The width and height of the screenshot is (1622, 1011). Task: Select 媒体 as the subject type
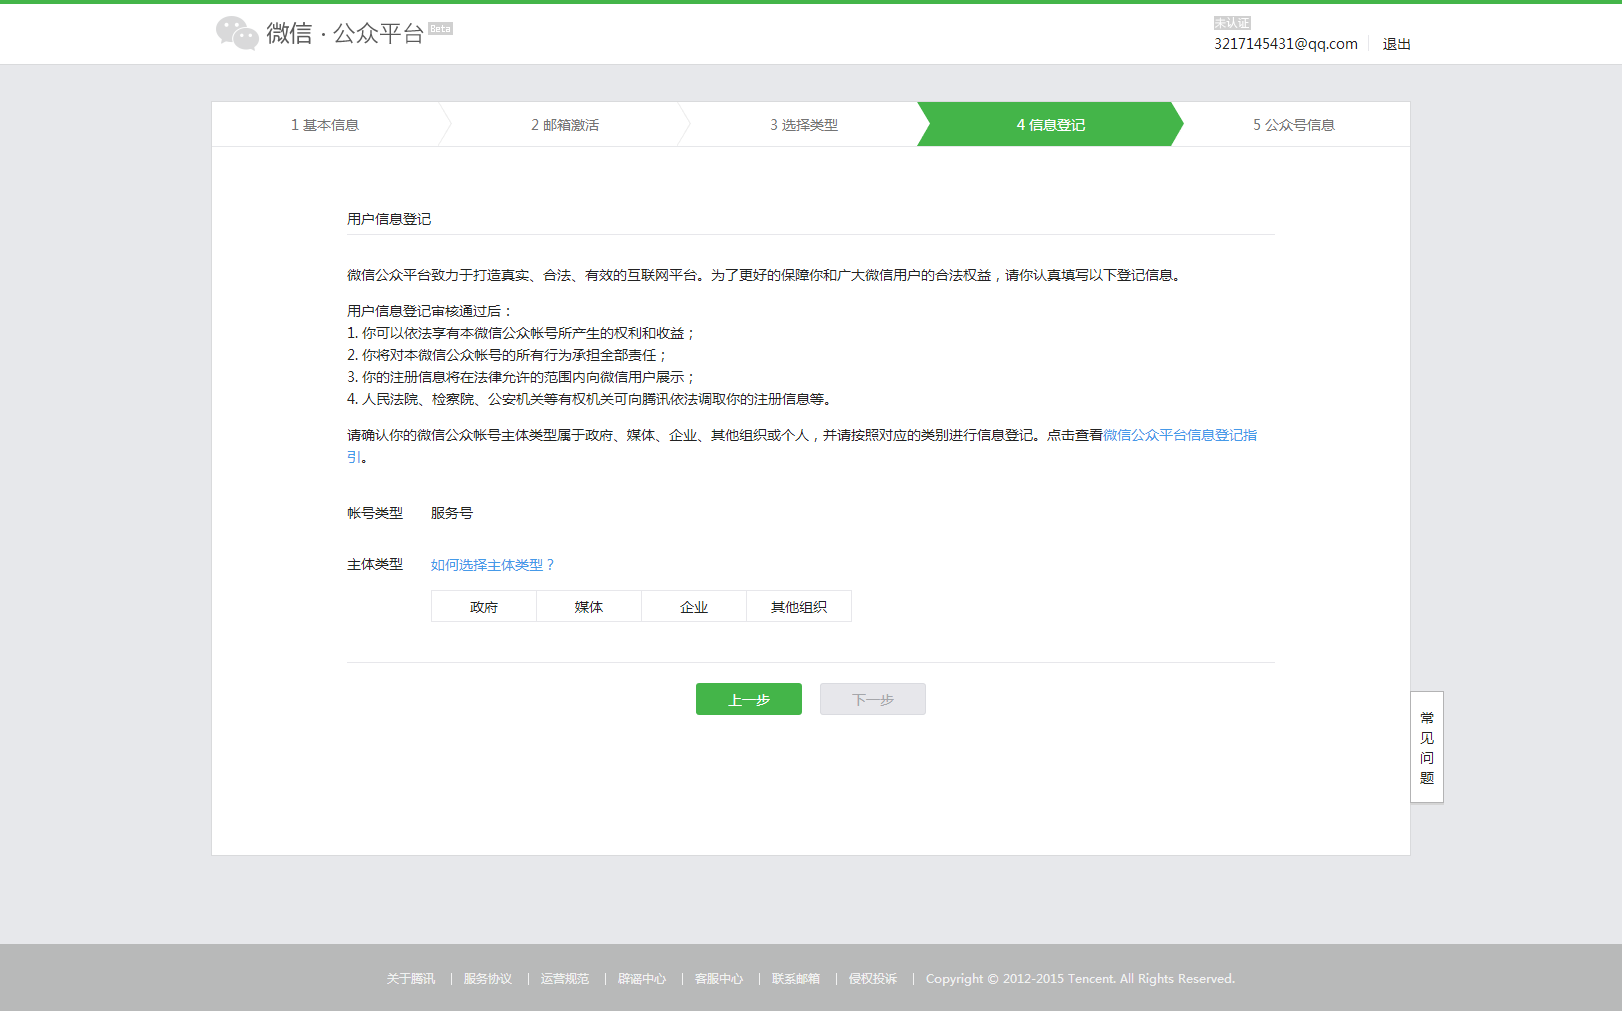pos(589,607)
